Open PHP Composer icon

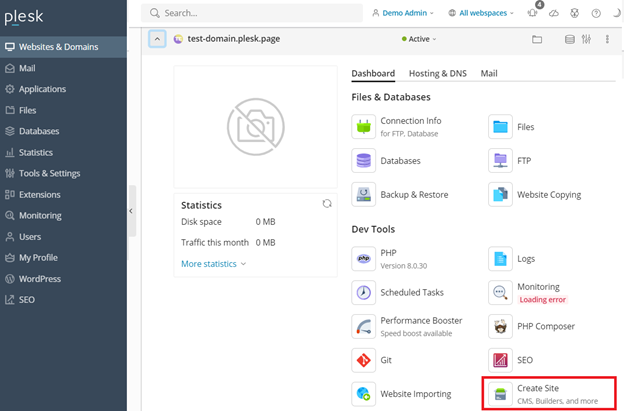click(500, 326)
